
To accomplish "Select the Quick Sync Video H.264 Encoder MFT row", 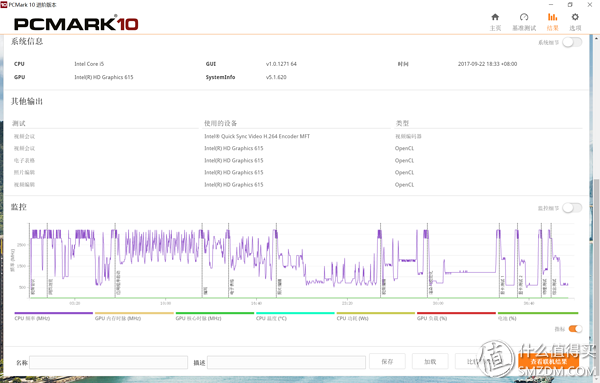I will [297, 136].
